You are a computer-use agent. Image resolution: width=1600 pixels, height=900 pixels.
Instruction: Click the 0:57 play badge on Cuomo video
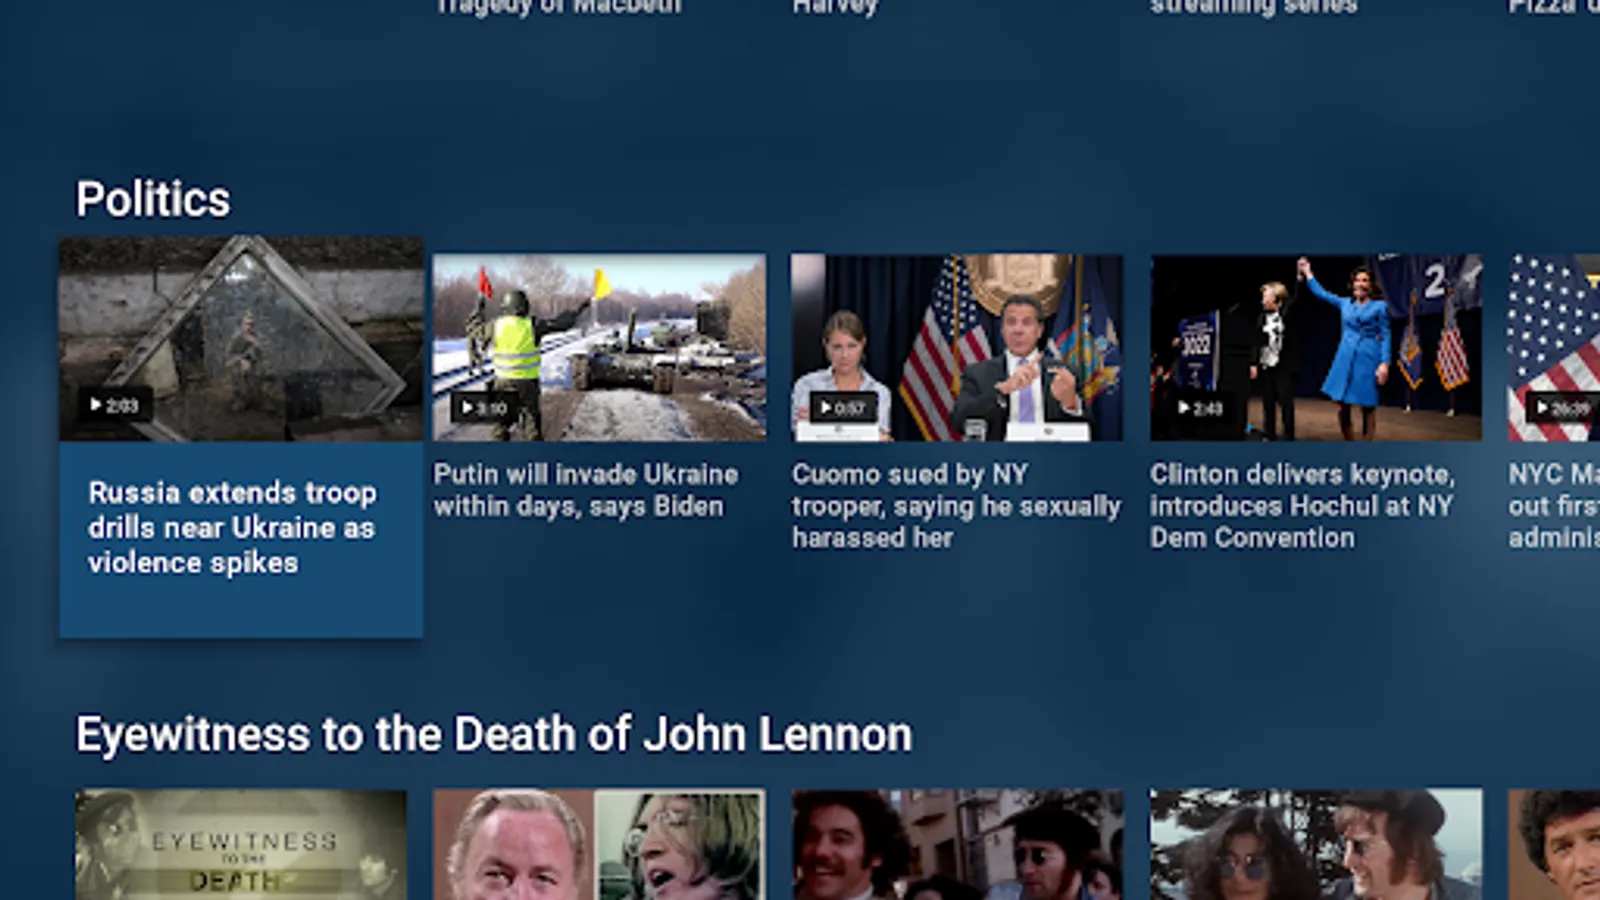pos(843,407)
